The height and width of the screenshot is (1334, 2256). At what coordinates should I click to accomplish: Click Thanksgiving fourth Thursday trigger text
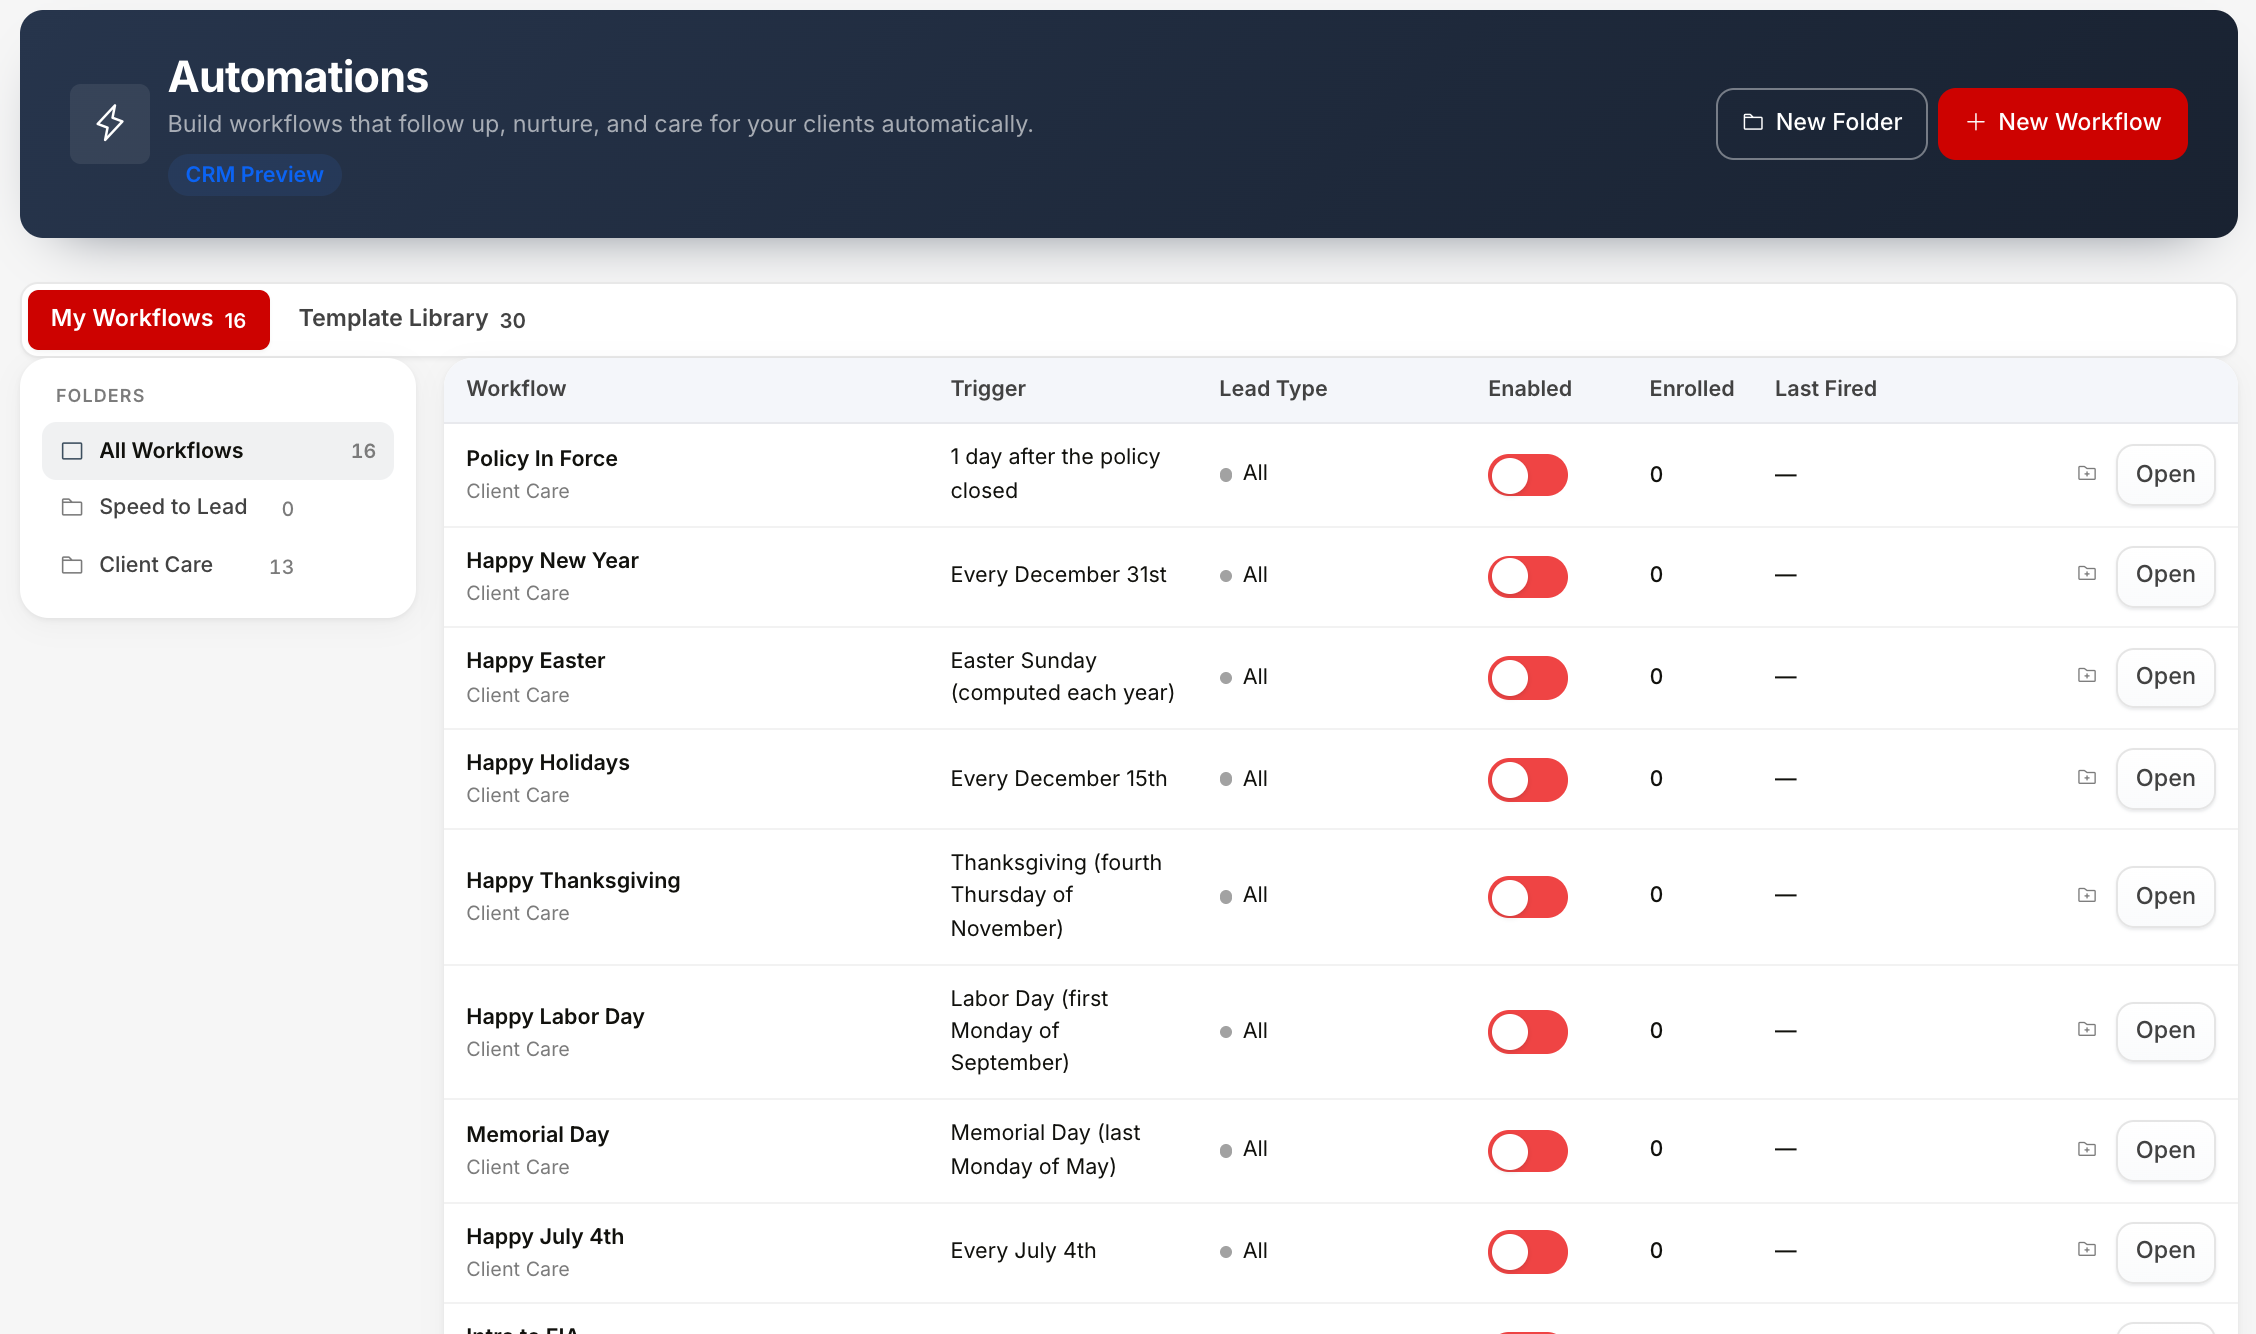[x=1056, y=895]
